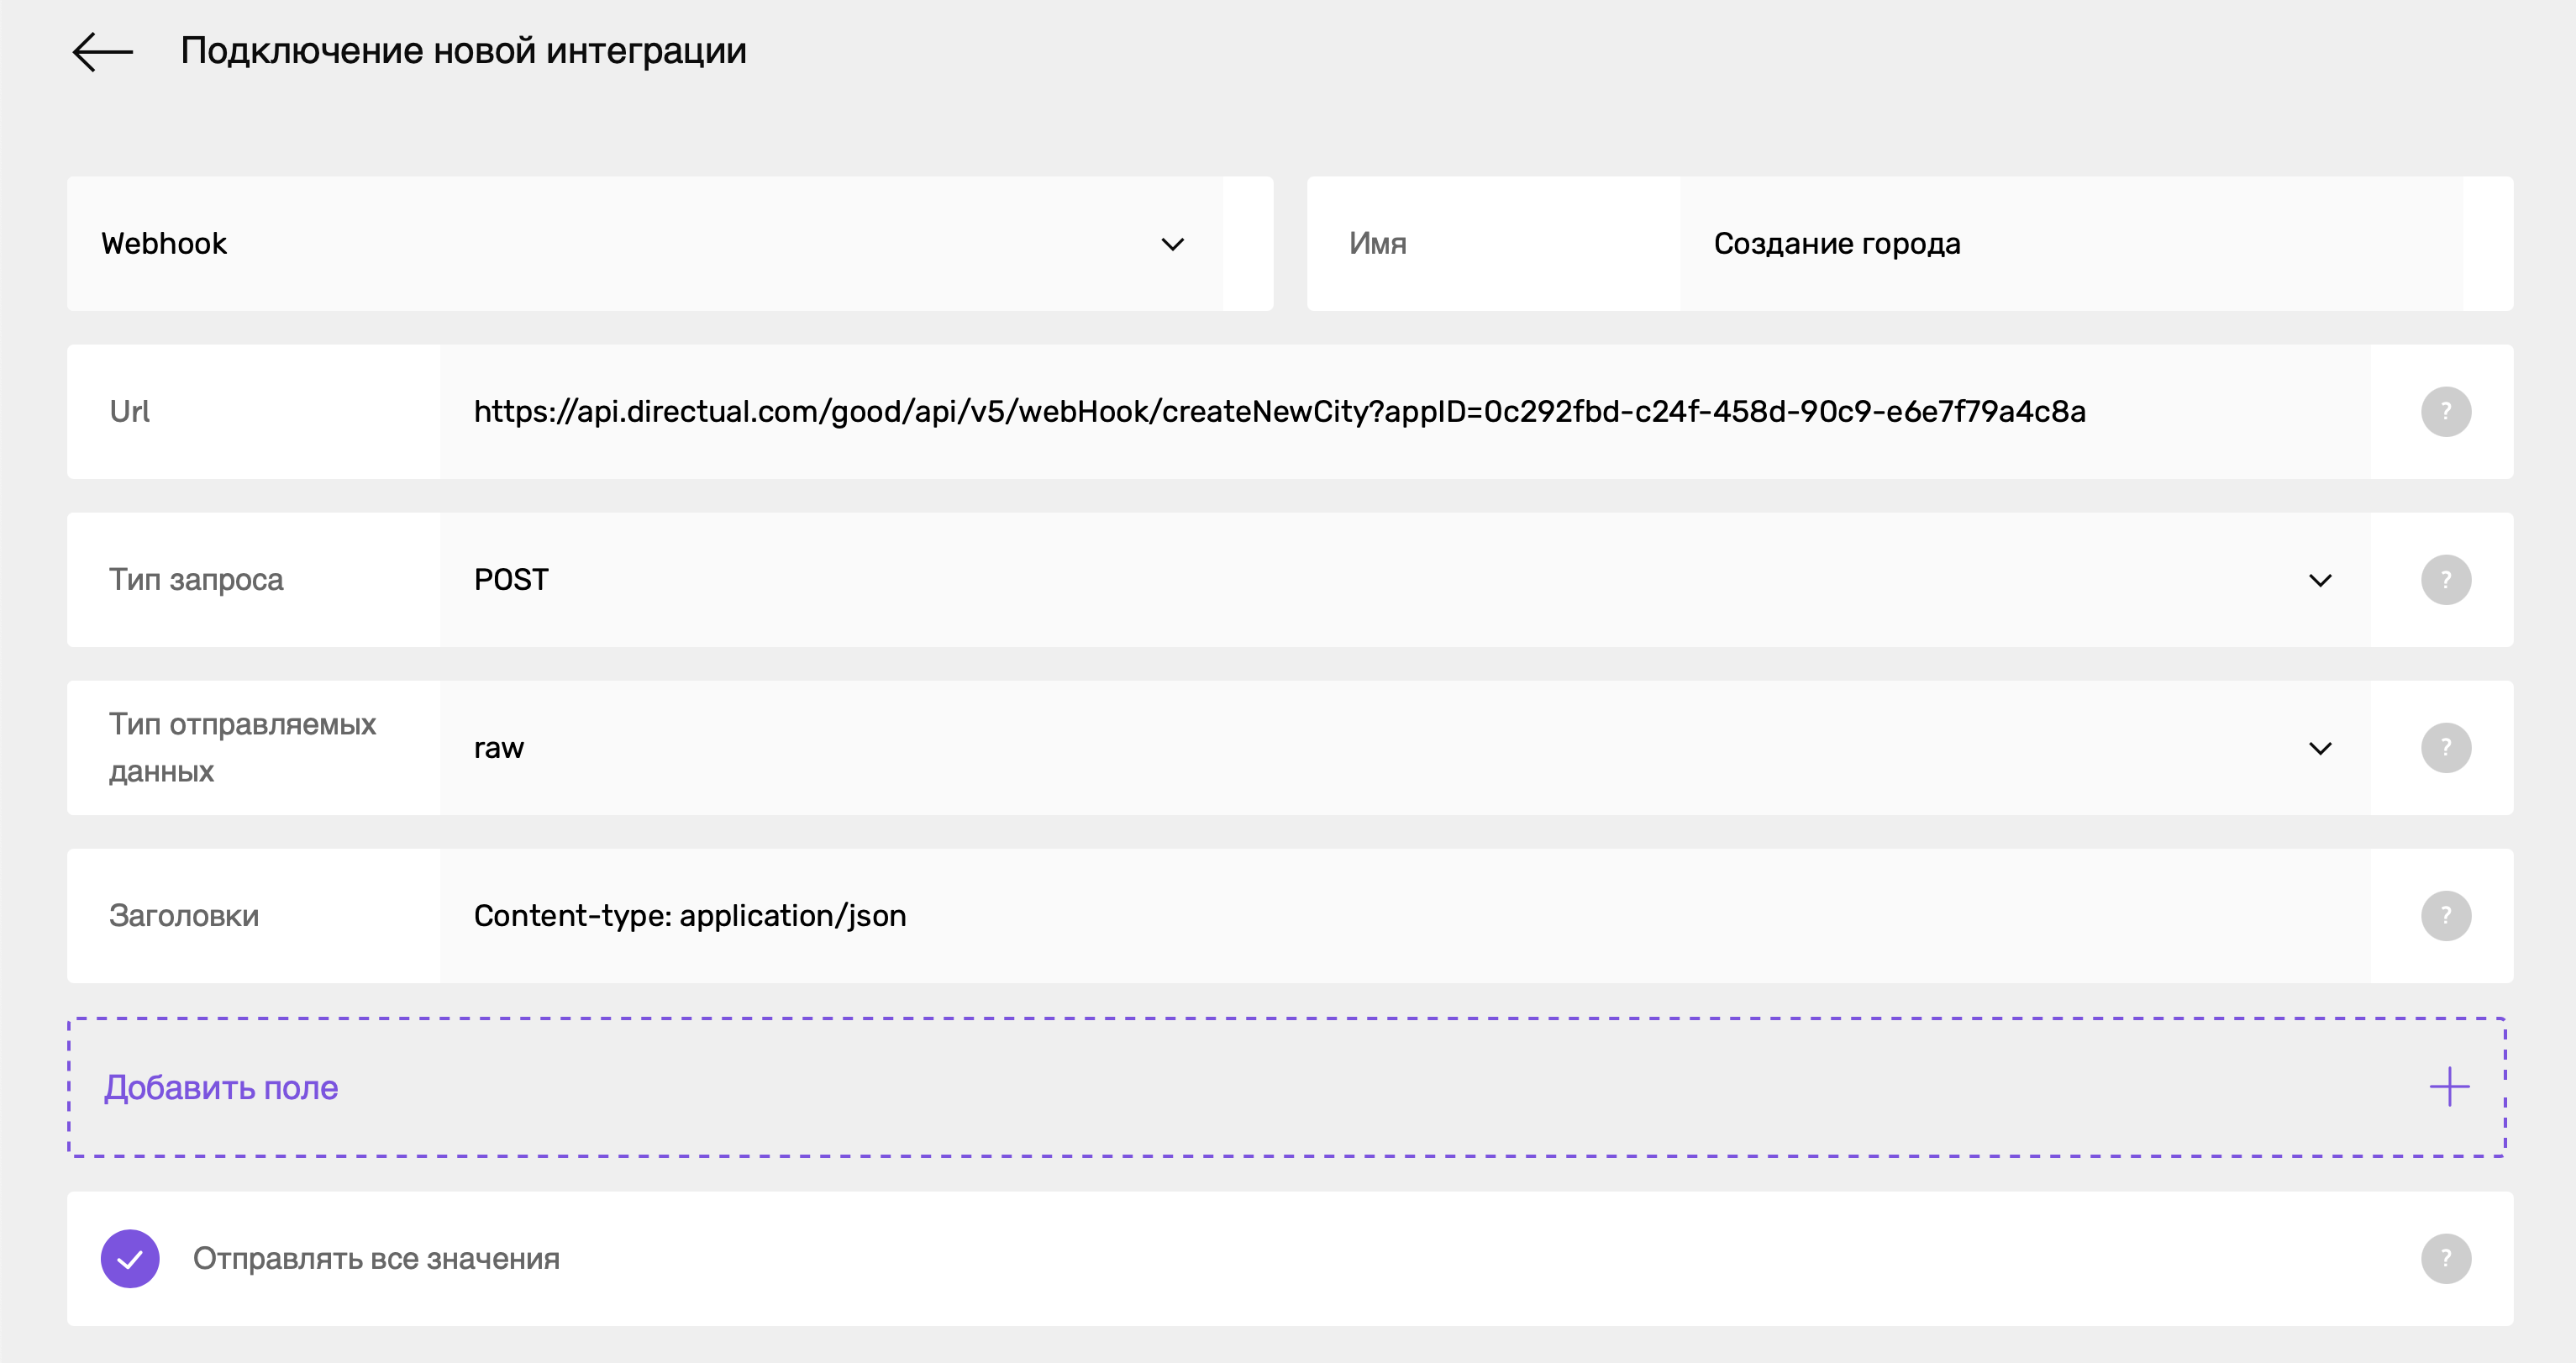Click into the Url input field
The height and width of the screenshot is (1363, 2576).
(x=1404, y=411)
